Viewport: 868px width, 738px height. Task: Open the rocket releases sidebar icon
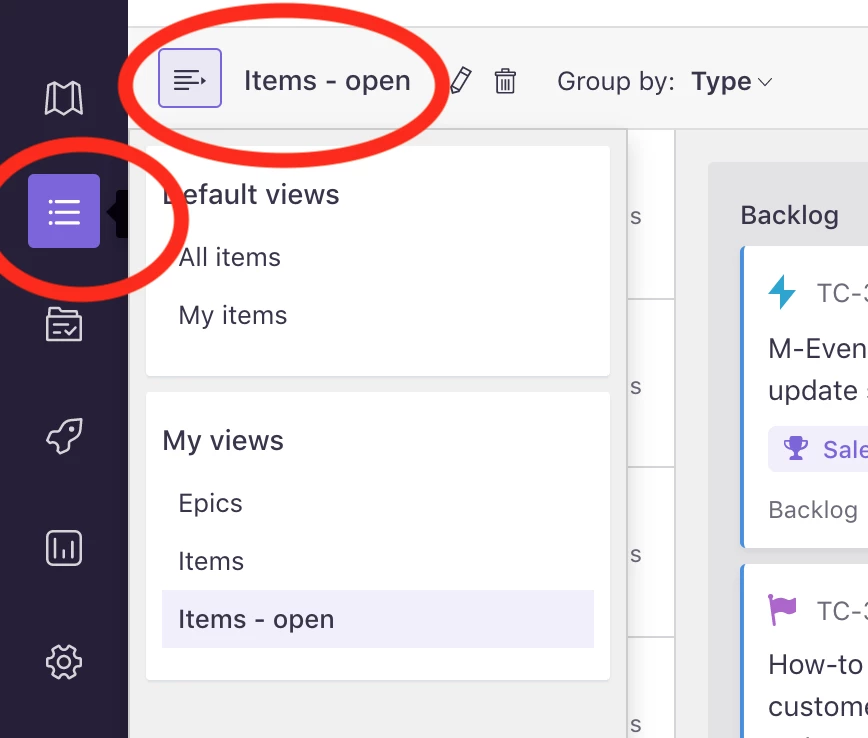64,436
